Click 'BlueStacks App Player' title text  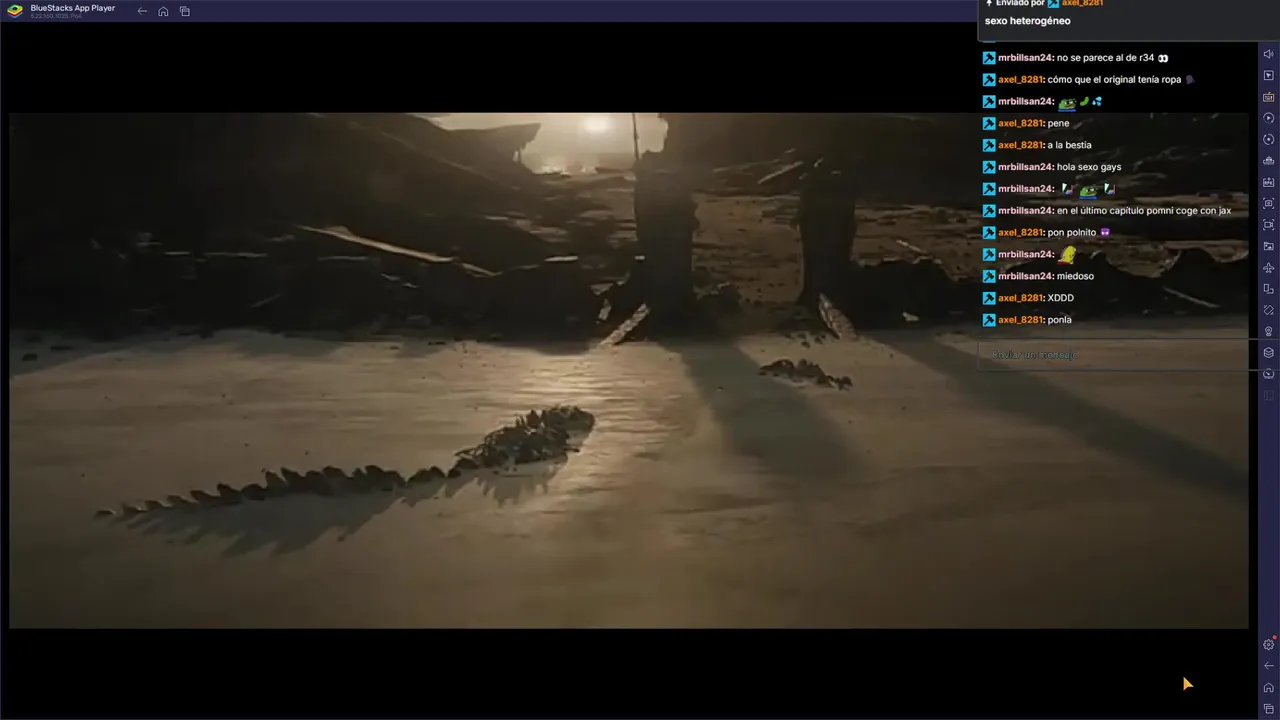point(73,8)
